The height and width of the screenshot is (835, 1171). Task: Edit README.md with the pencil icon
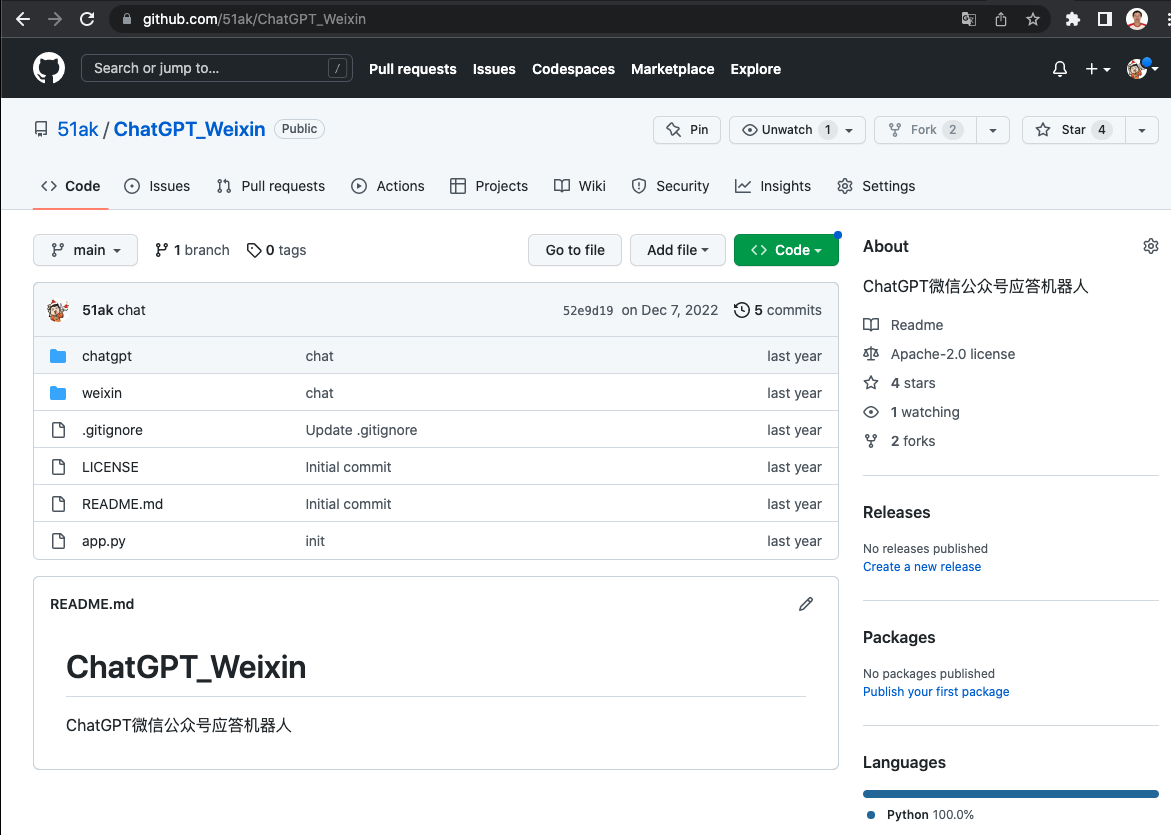806,604
